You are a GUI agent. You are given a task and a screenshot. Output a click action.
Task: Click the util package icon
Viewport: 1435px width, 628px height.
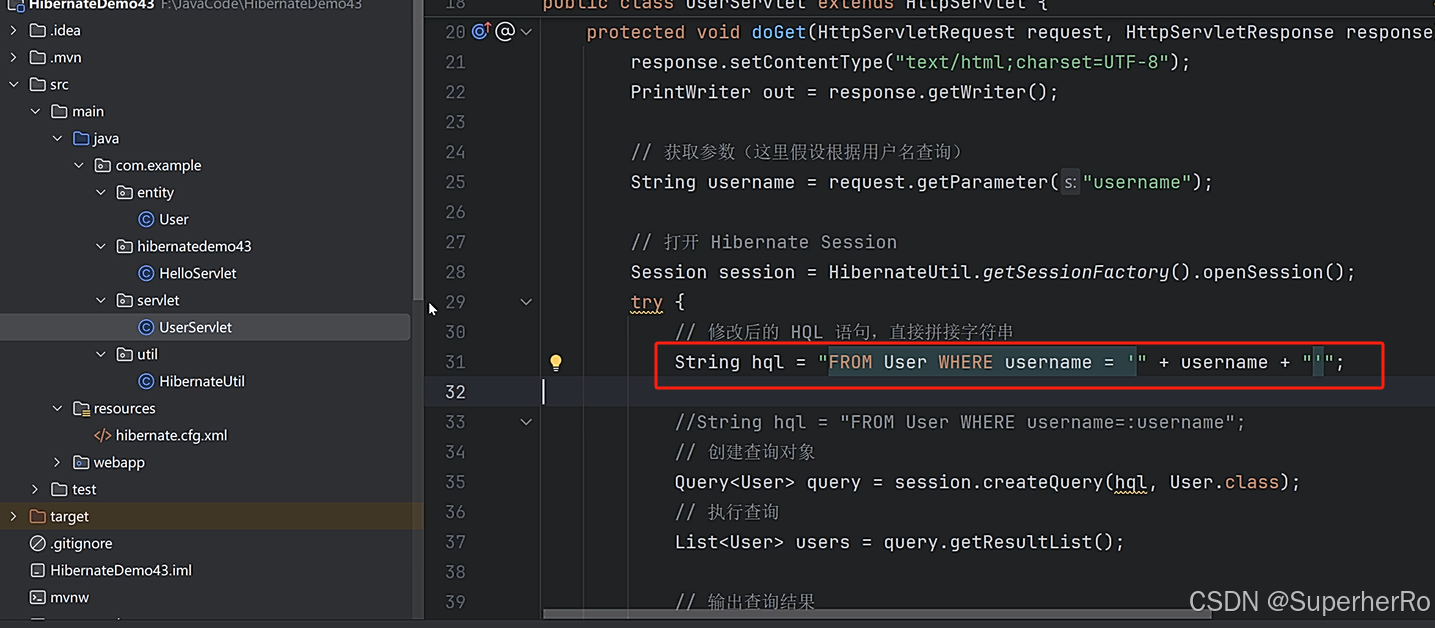(125, 354)
